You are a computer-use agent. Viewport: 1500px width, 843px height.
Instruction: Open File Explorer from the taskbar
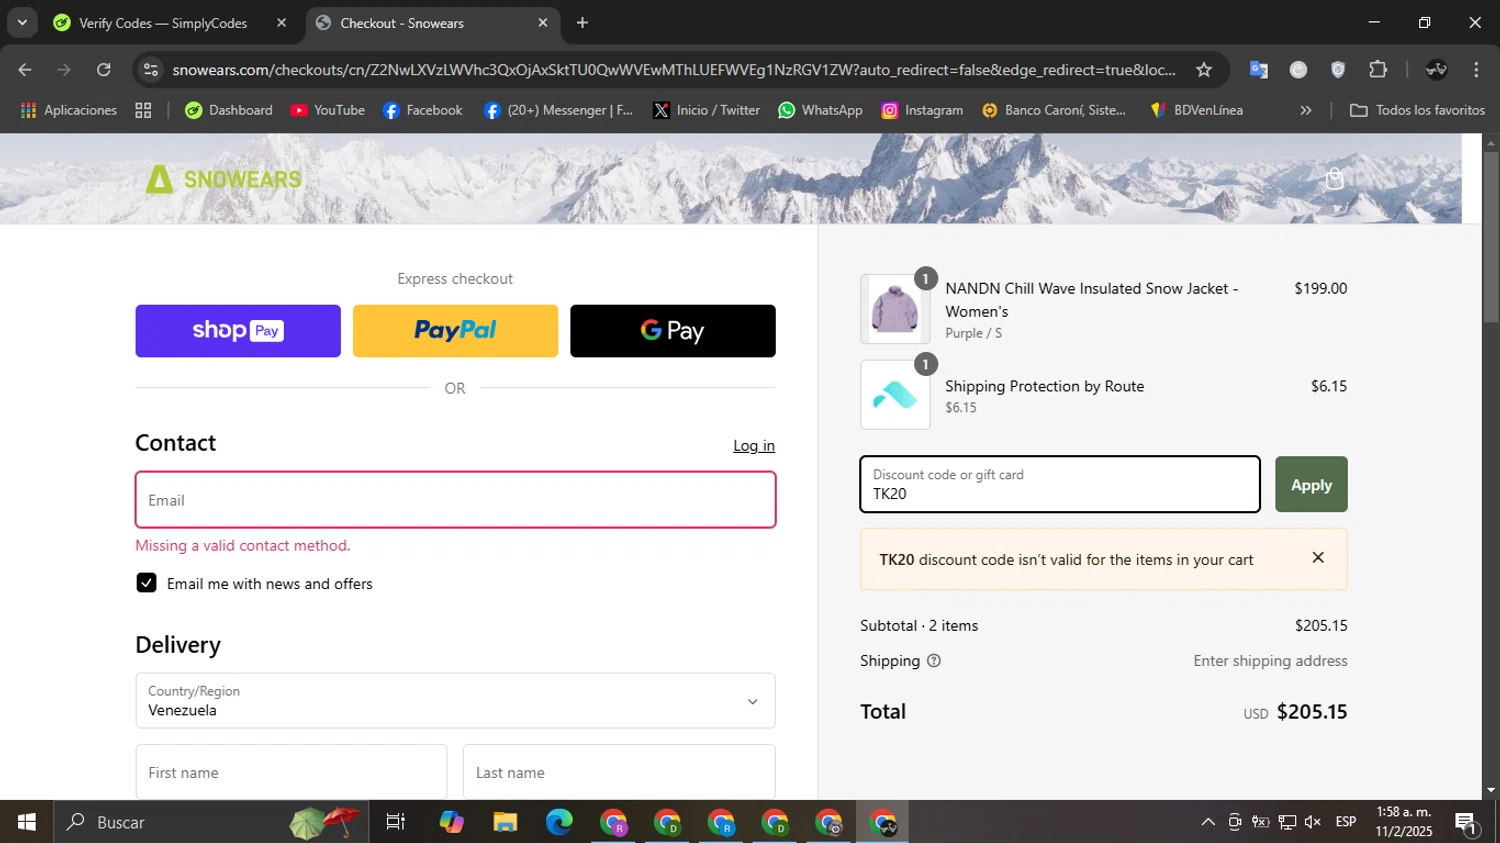[x=505, y=822]
